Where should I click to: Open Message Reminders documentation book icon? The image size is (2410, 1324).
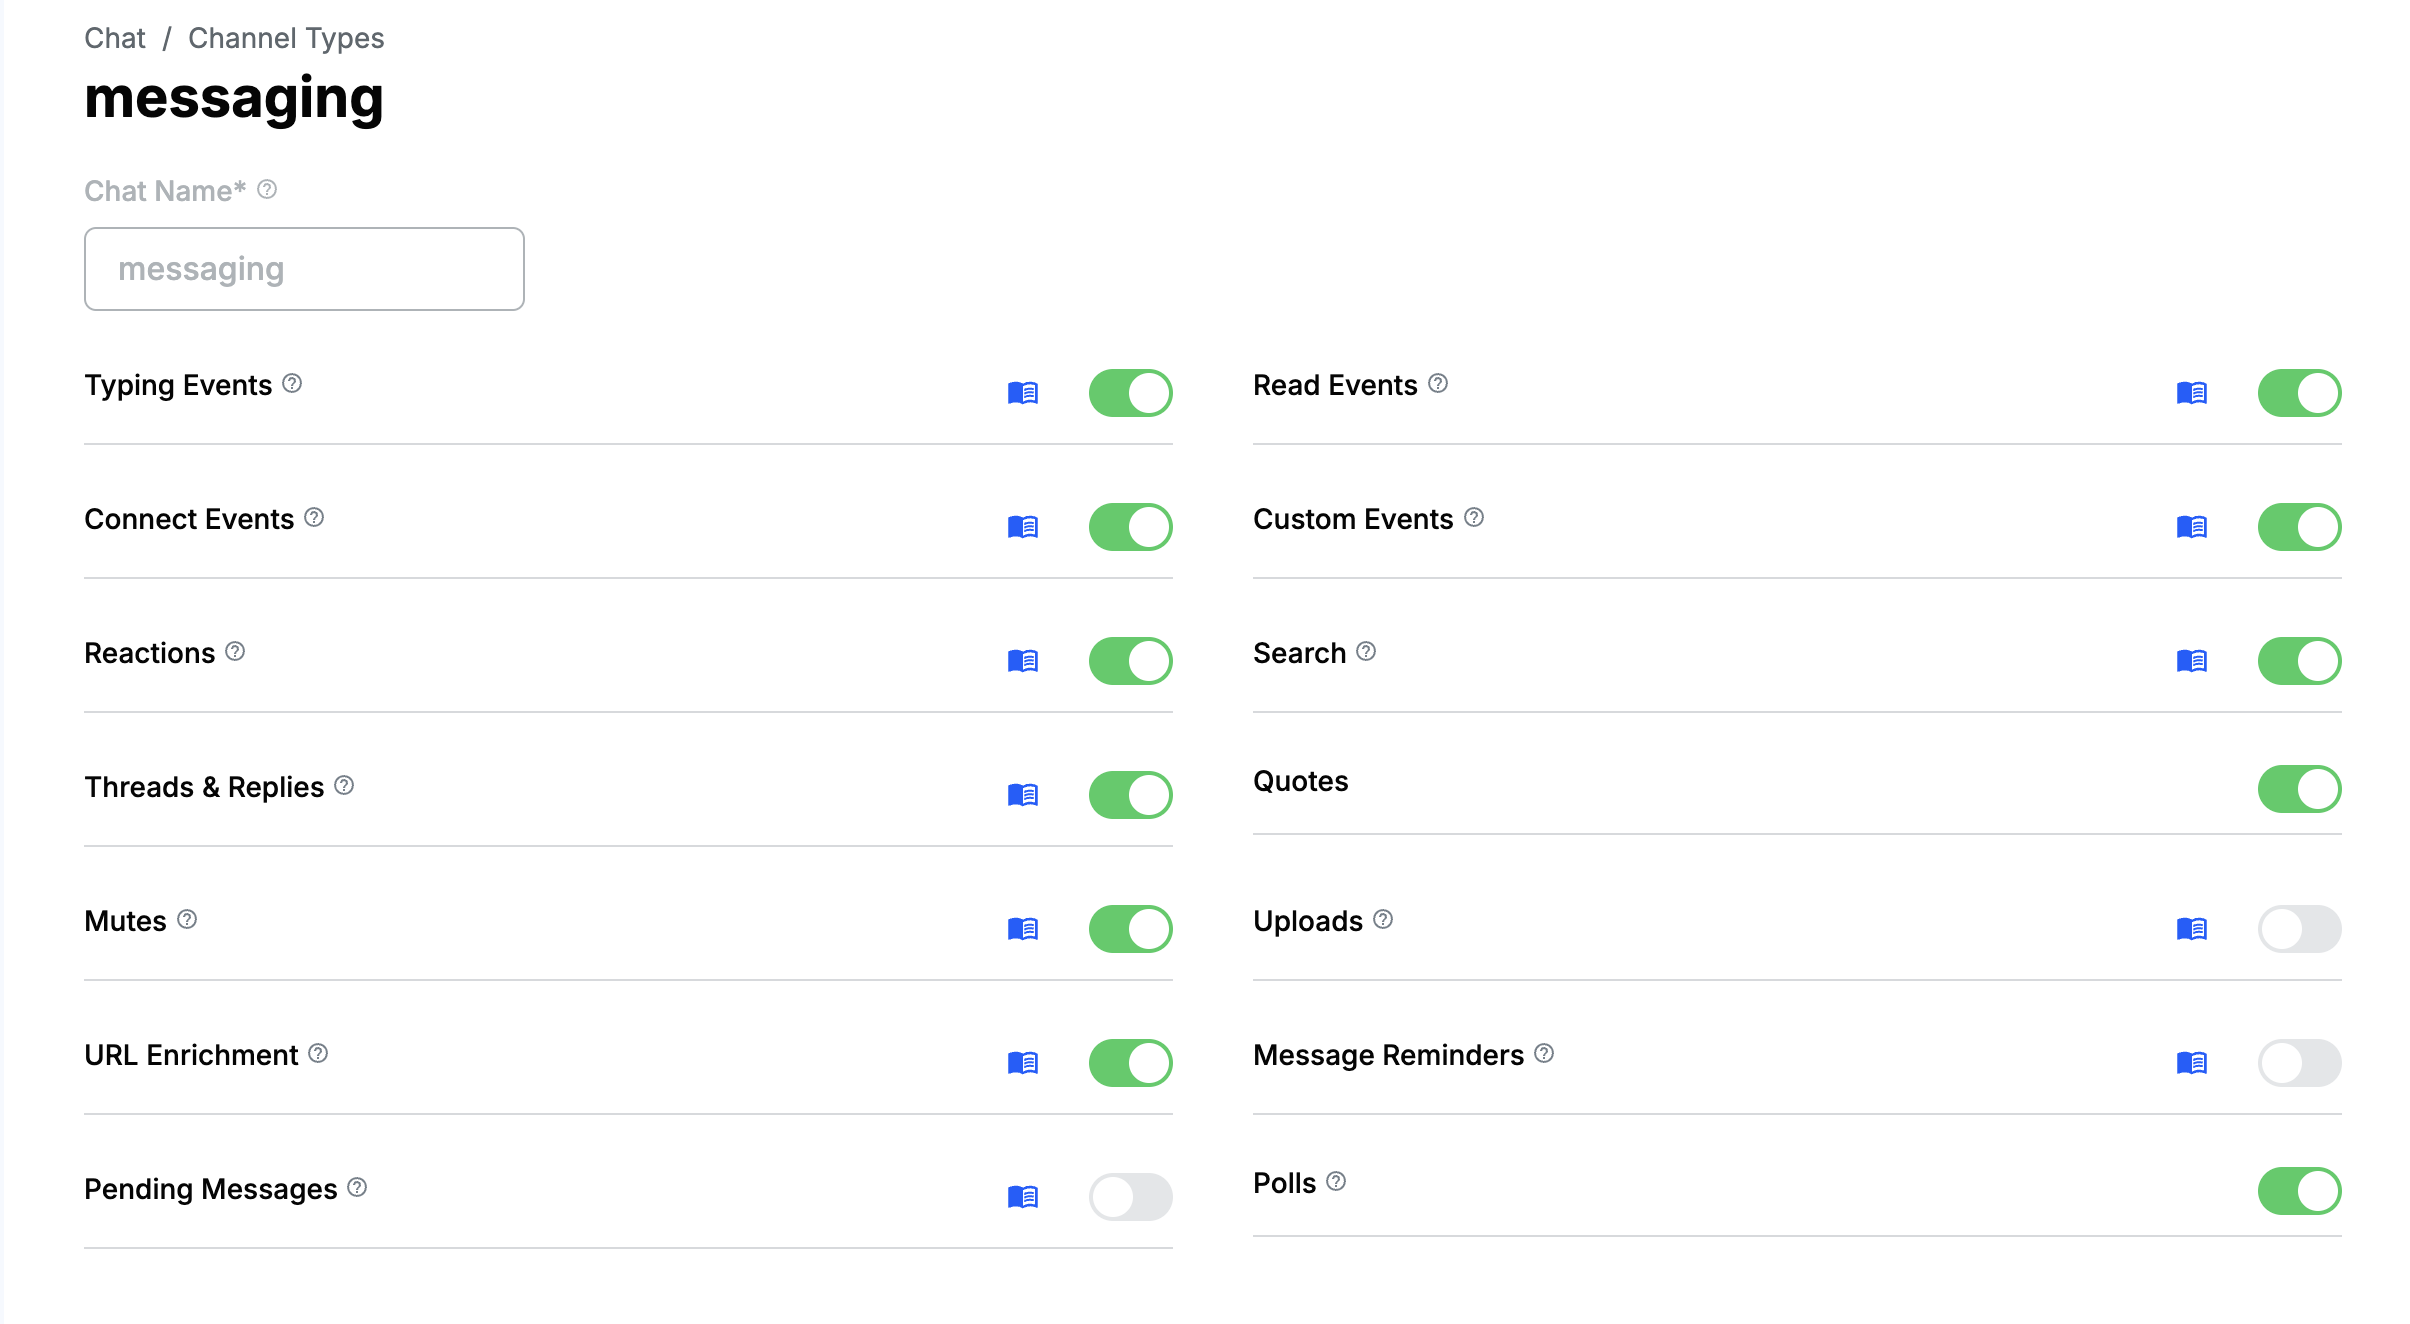tap(2191, 1063)
